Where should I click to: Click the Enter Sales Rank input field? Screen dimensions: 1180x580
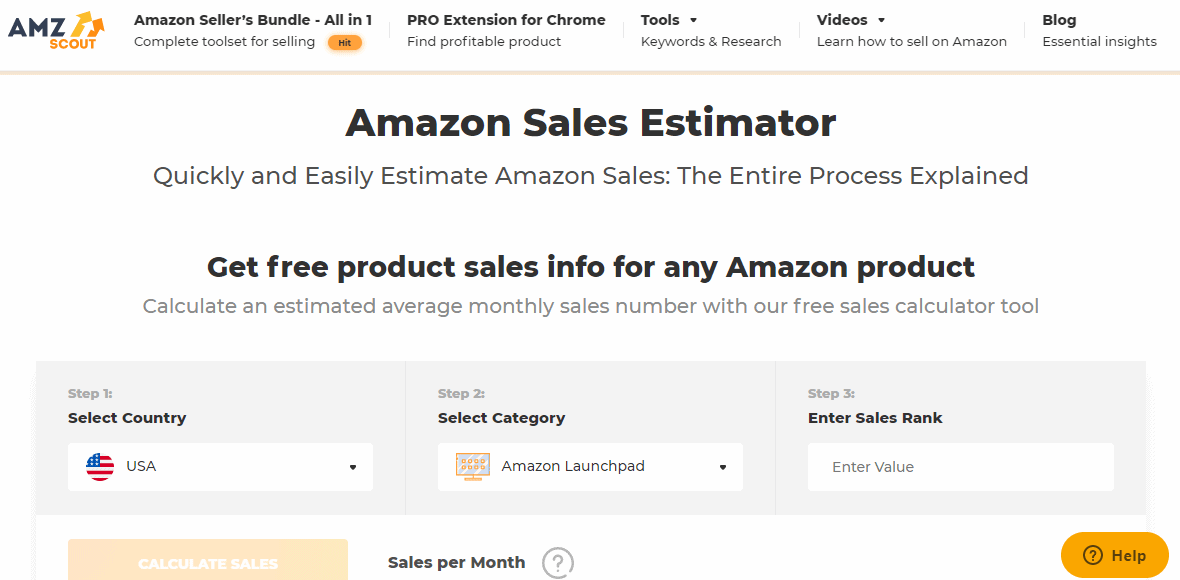960,467
